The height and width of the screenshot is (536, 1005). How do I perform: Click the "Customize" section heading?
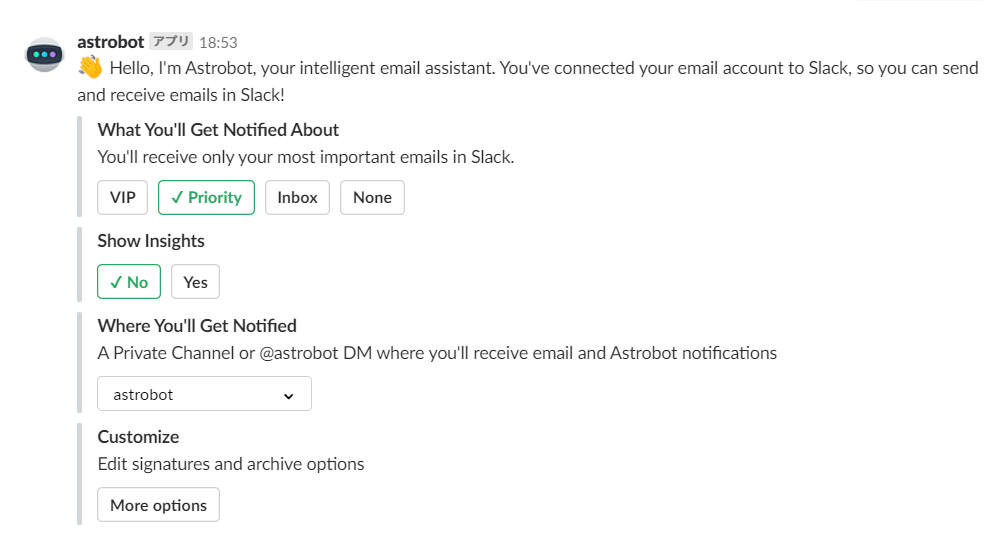[138, 437]
